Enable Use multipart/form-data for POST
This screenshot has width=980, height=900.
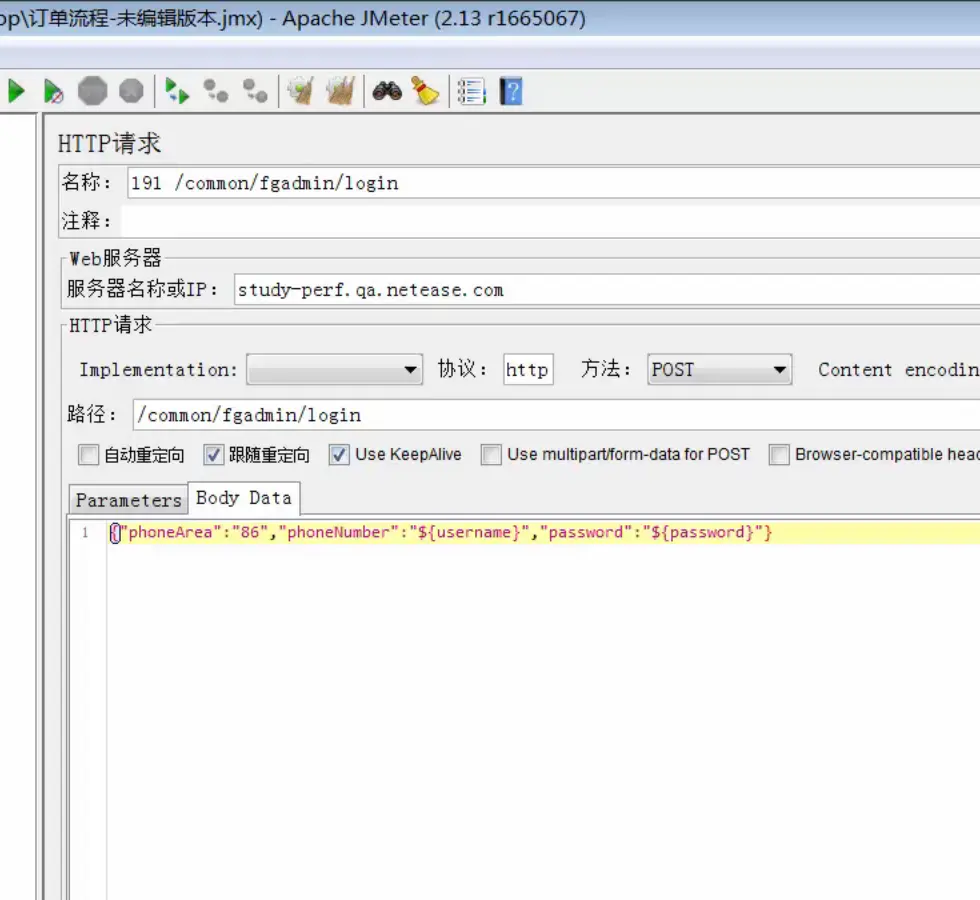coord(491,455)
